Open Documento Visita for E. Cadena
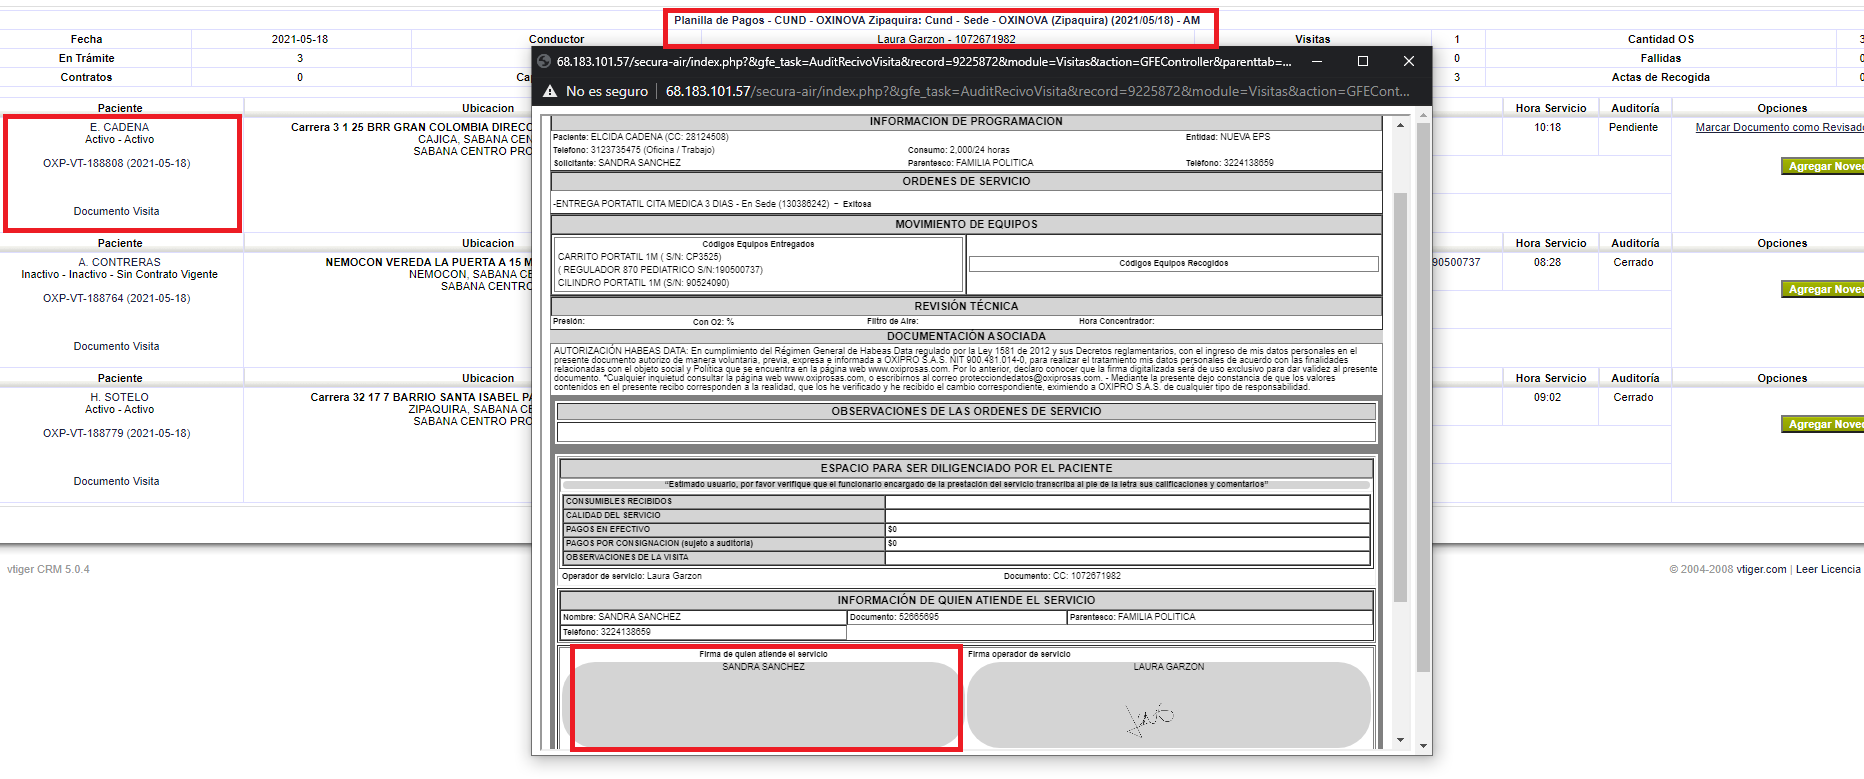Viewport: 1864px width, 779px height. 116,211
